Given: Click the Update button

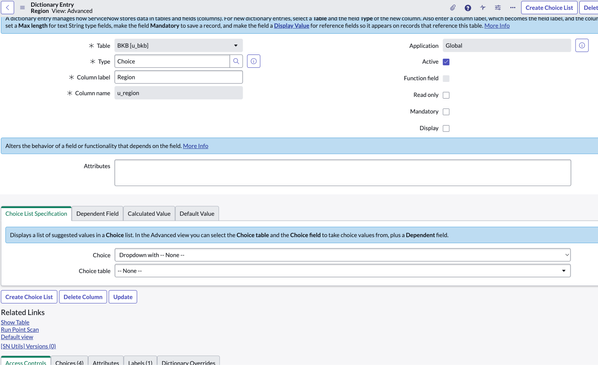Looking at the screenshot, I should 123,297.
